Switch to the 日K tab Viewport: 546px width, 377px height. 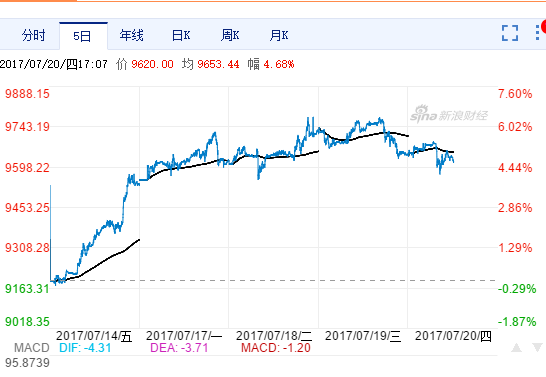click(x=181, y=36)
